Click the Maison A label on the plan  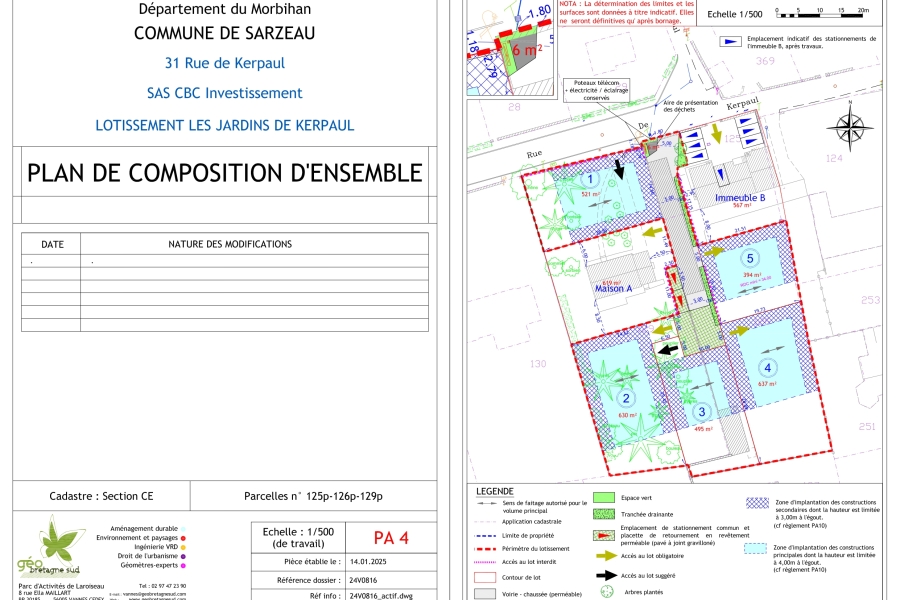[x=614, y=289]
